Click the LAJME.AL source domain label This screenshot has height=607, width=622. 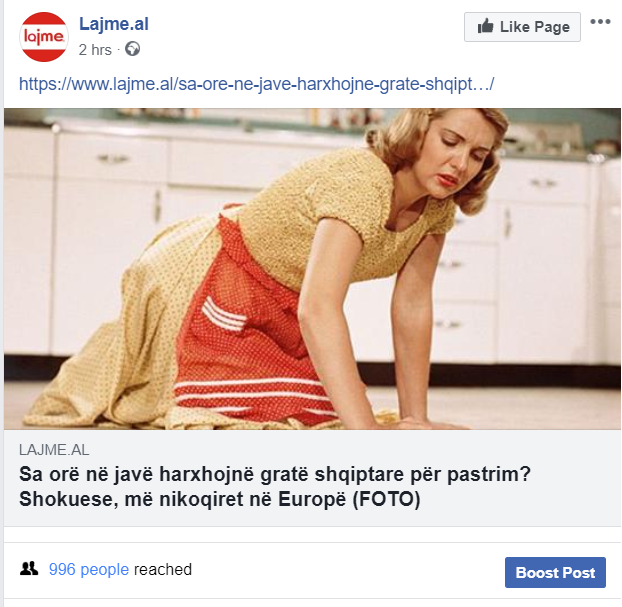54,450
